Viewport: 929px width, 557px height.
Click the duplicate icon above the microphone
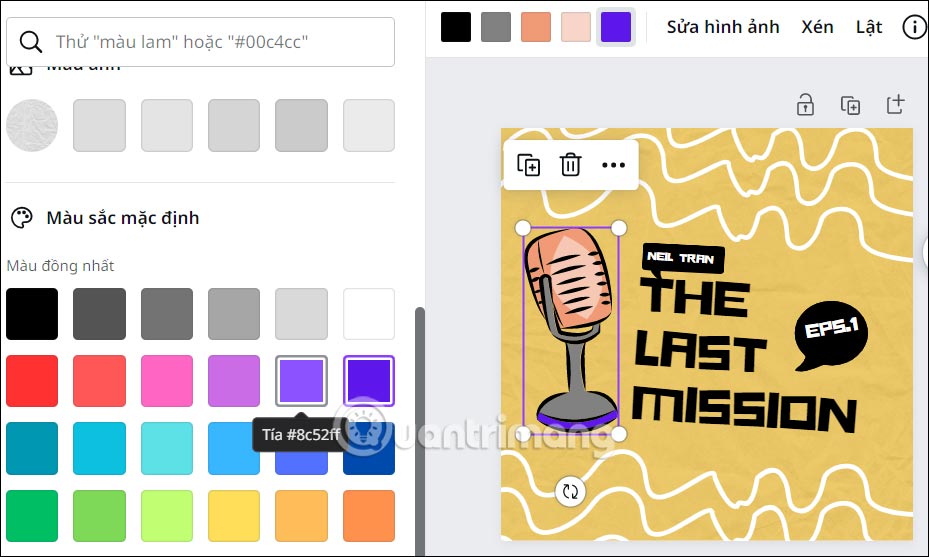(528, 165)
